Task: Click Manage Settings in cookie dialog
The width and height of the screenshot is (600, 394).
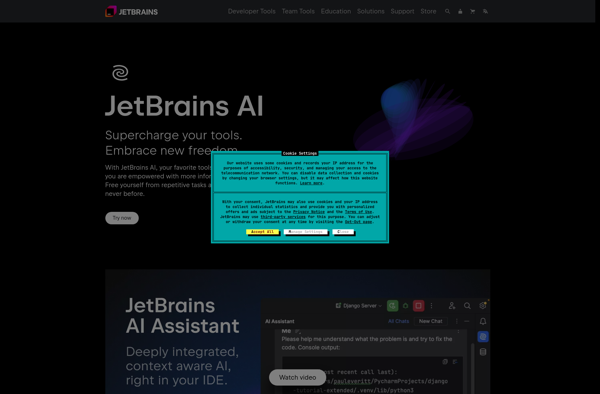Action: pos(305,232)
